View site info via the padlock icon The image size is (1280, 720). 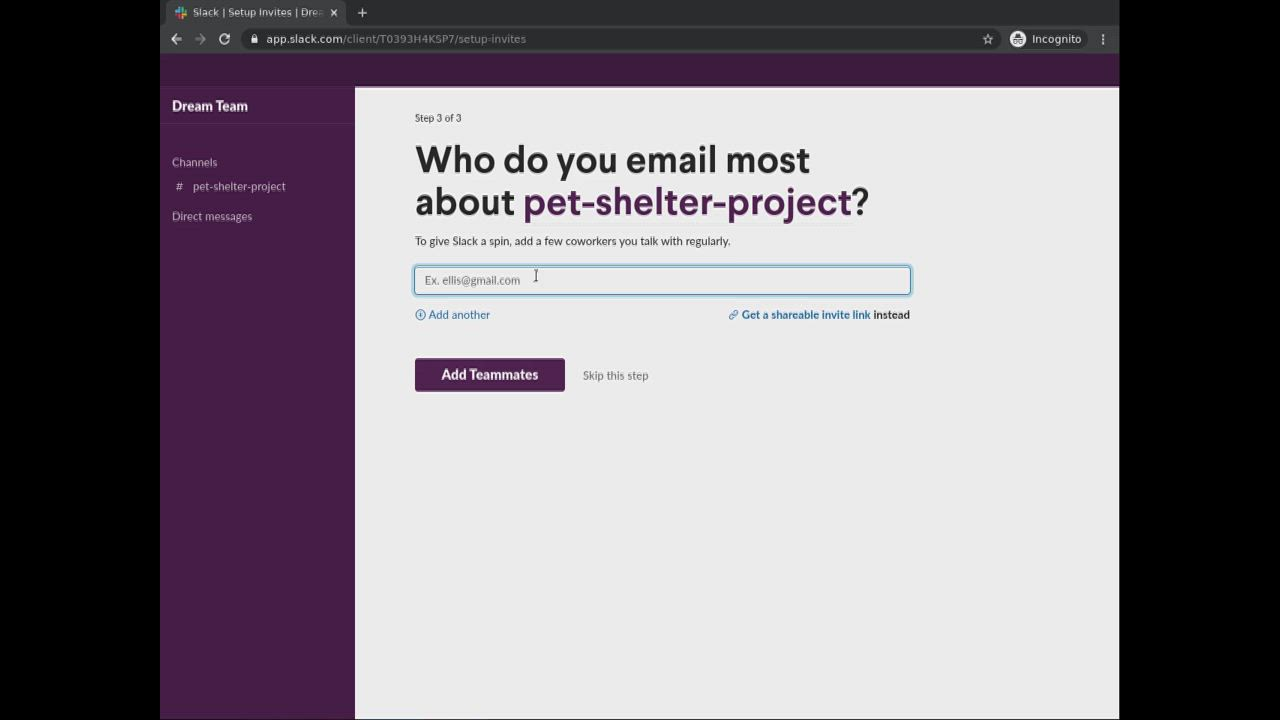point(255,39)
